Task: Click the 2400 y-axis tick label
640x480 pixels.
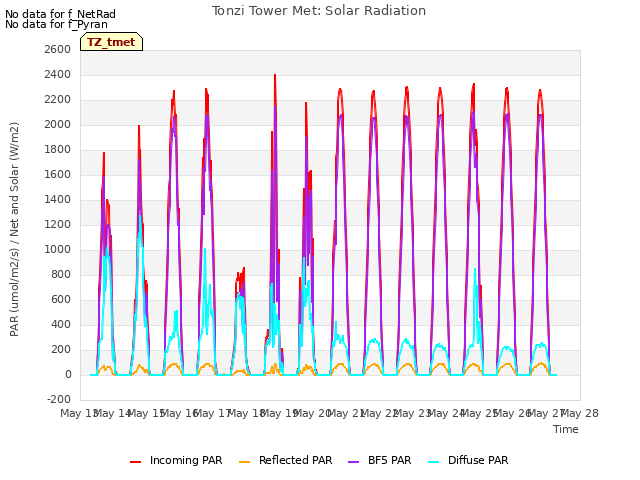Action: pyautogui.click(x=58, y=74)
